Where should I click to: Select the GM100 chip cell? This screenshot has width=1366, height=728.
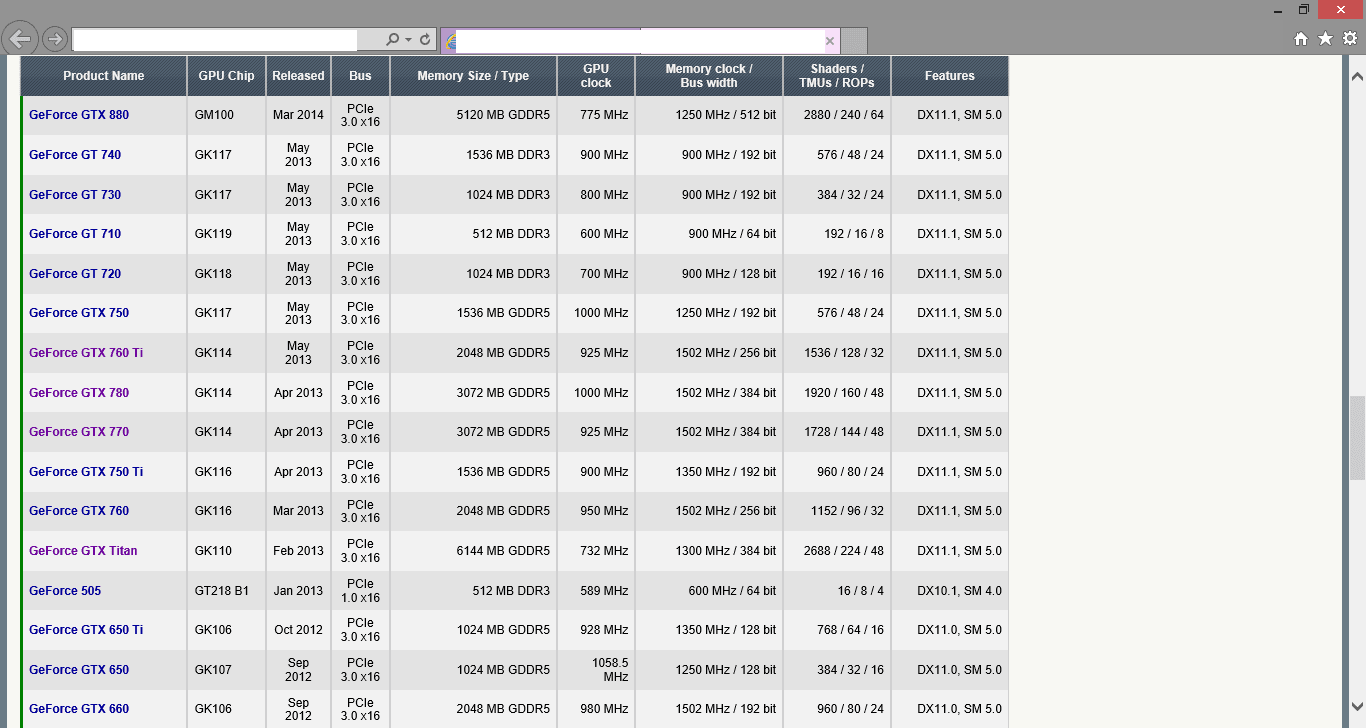[226, 115]
